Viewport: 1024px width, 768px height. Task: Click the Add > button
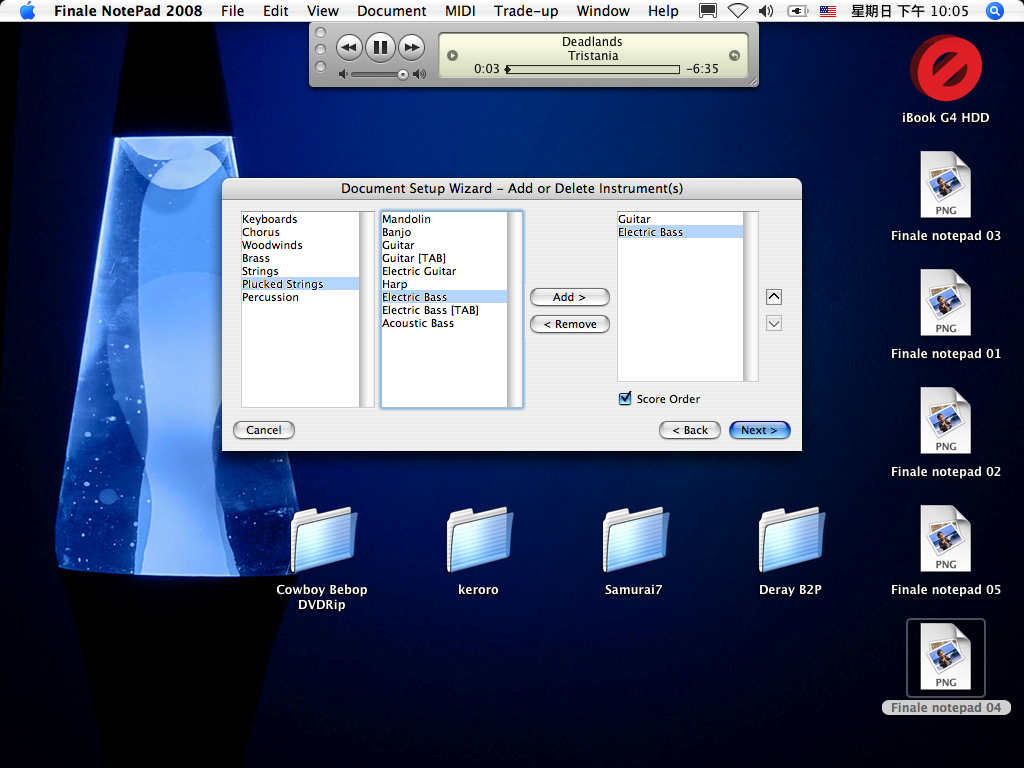569,297
